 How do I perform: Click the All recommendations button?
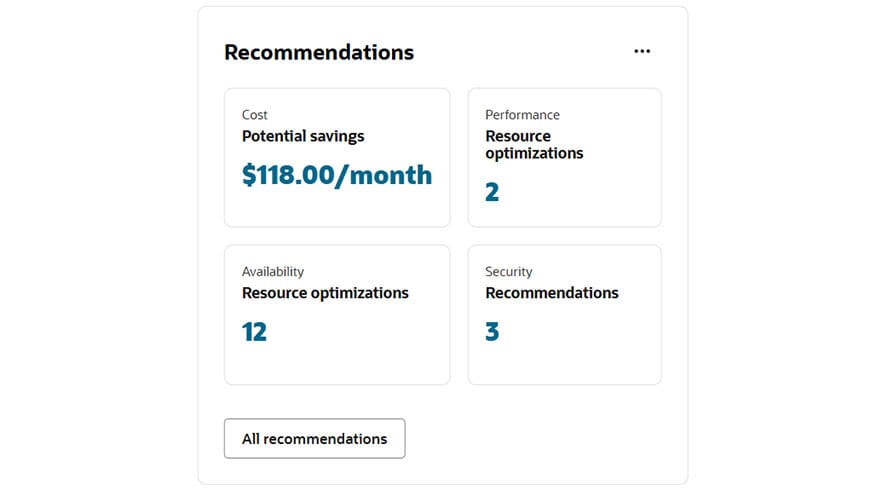click(314, 439)
